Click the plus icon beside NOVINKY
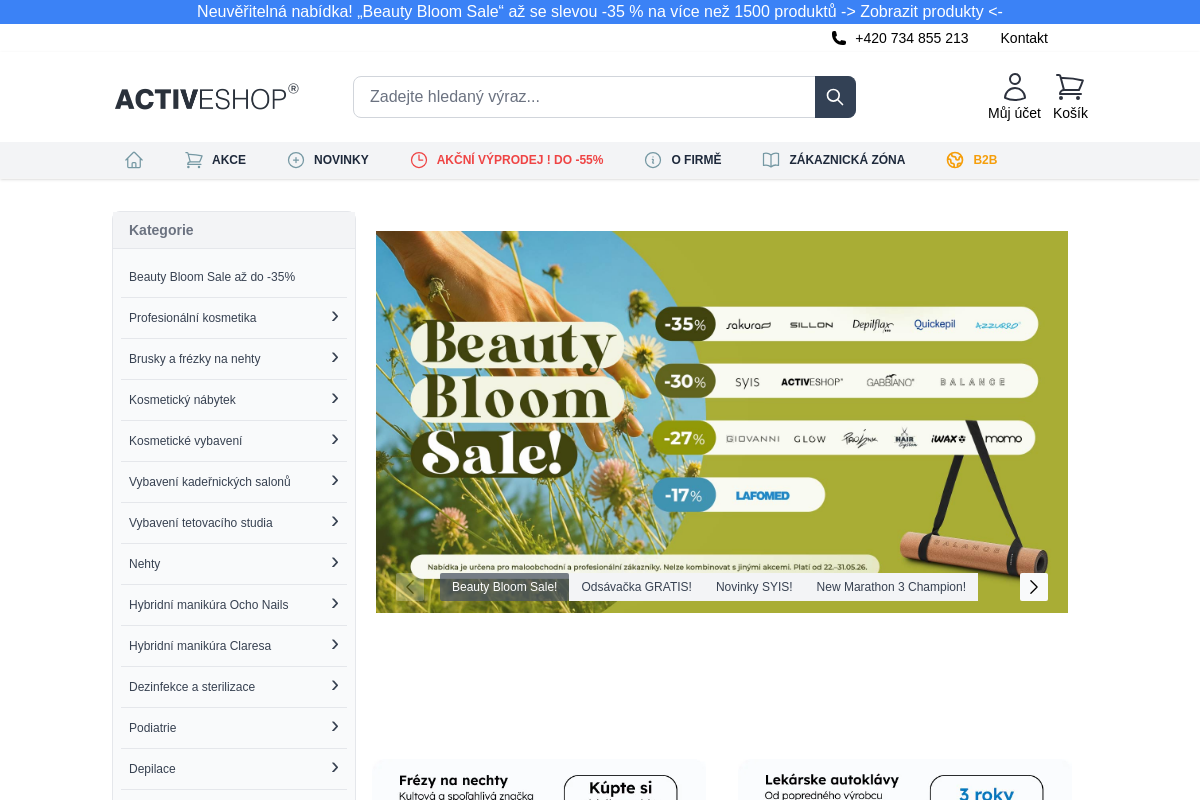This screenshot has height=800, width=1200. (x=296, y=160)
